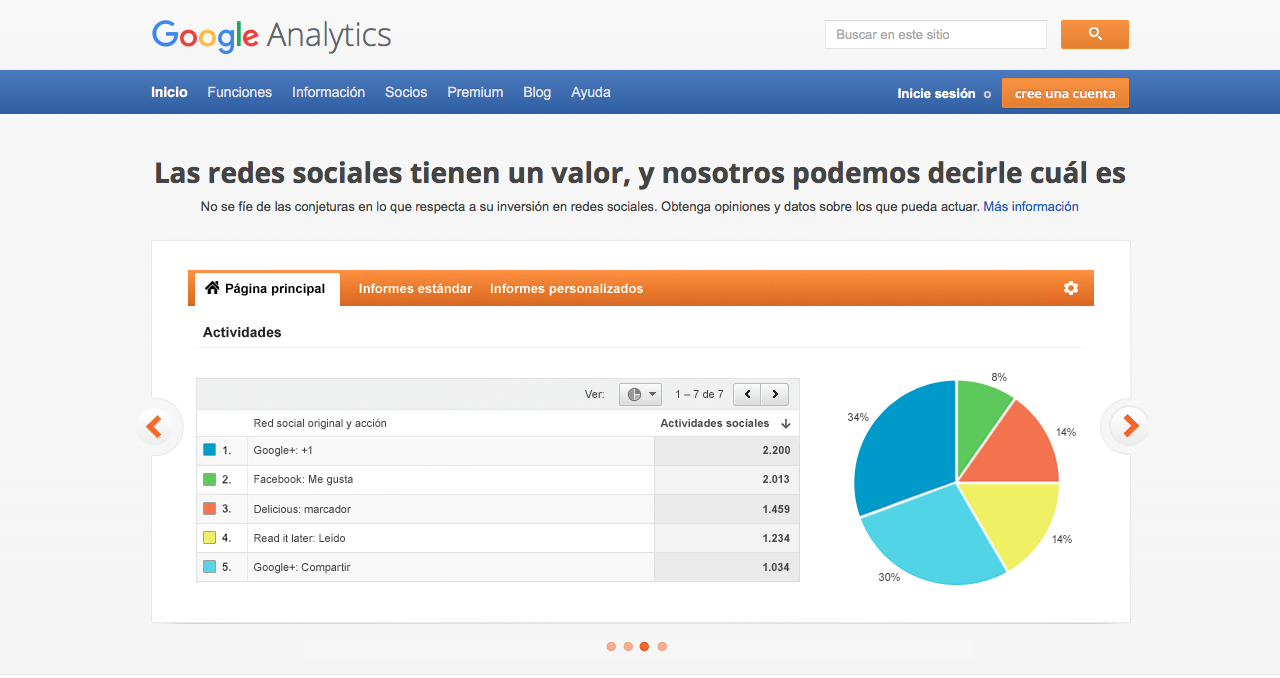This screenshot has width=1280, height=678.
Task: Click orange swatch for Delicious: marcador
Action: (x=209, y=509)
